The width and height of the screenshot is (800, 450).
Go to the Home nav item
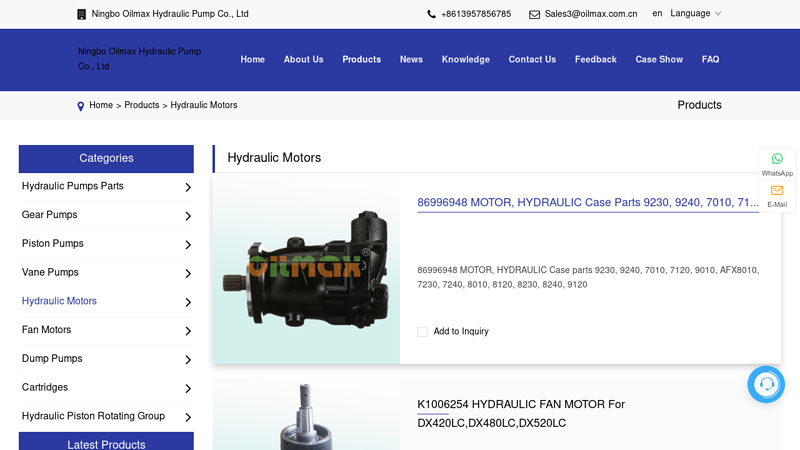click(x=253, y=60)
